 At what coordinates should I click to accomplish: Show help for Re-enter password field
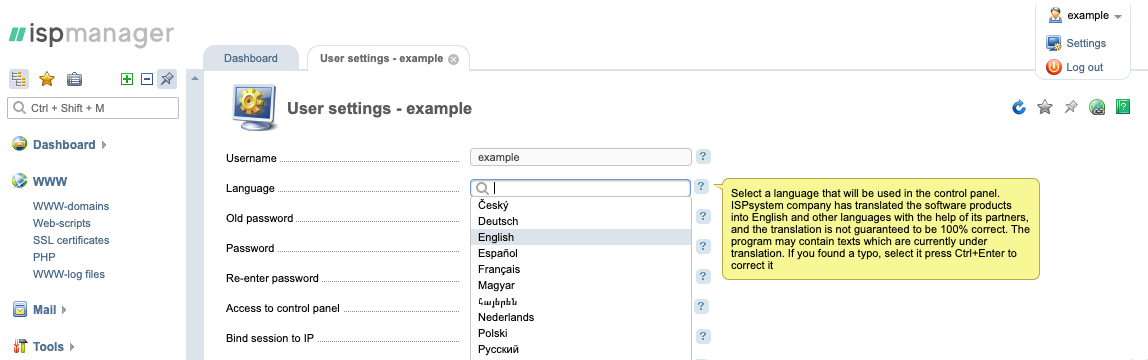pos(703,277)
